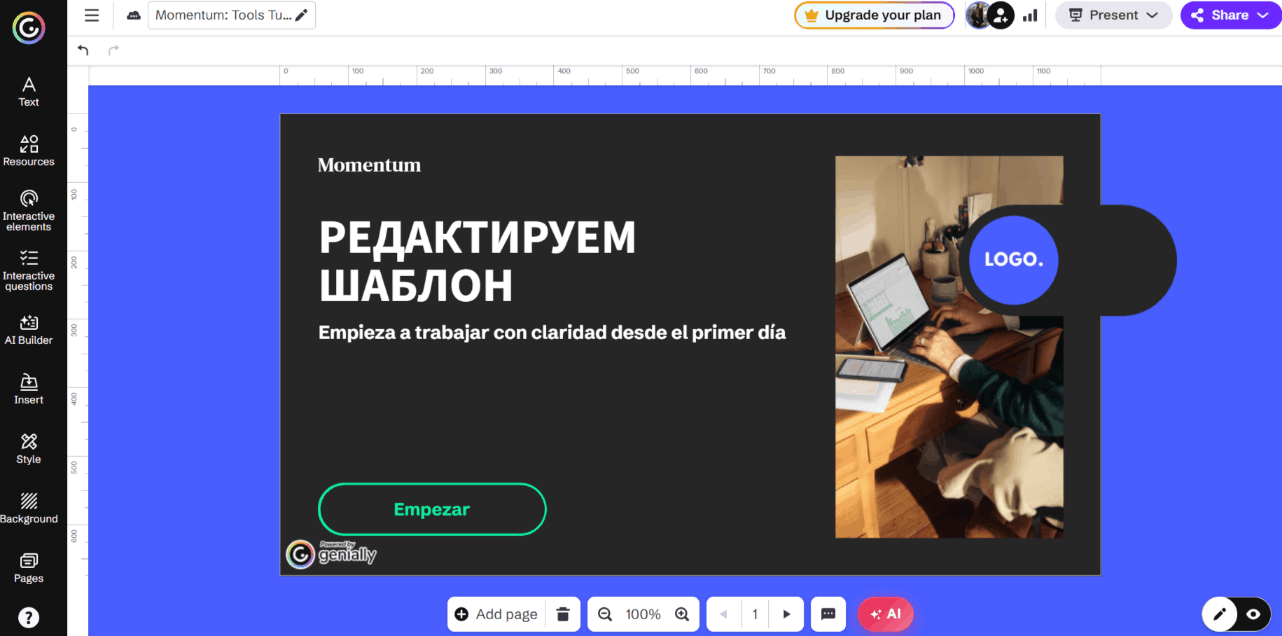Click the undo arrow

(x=83, y=50)
